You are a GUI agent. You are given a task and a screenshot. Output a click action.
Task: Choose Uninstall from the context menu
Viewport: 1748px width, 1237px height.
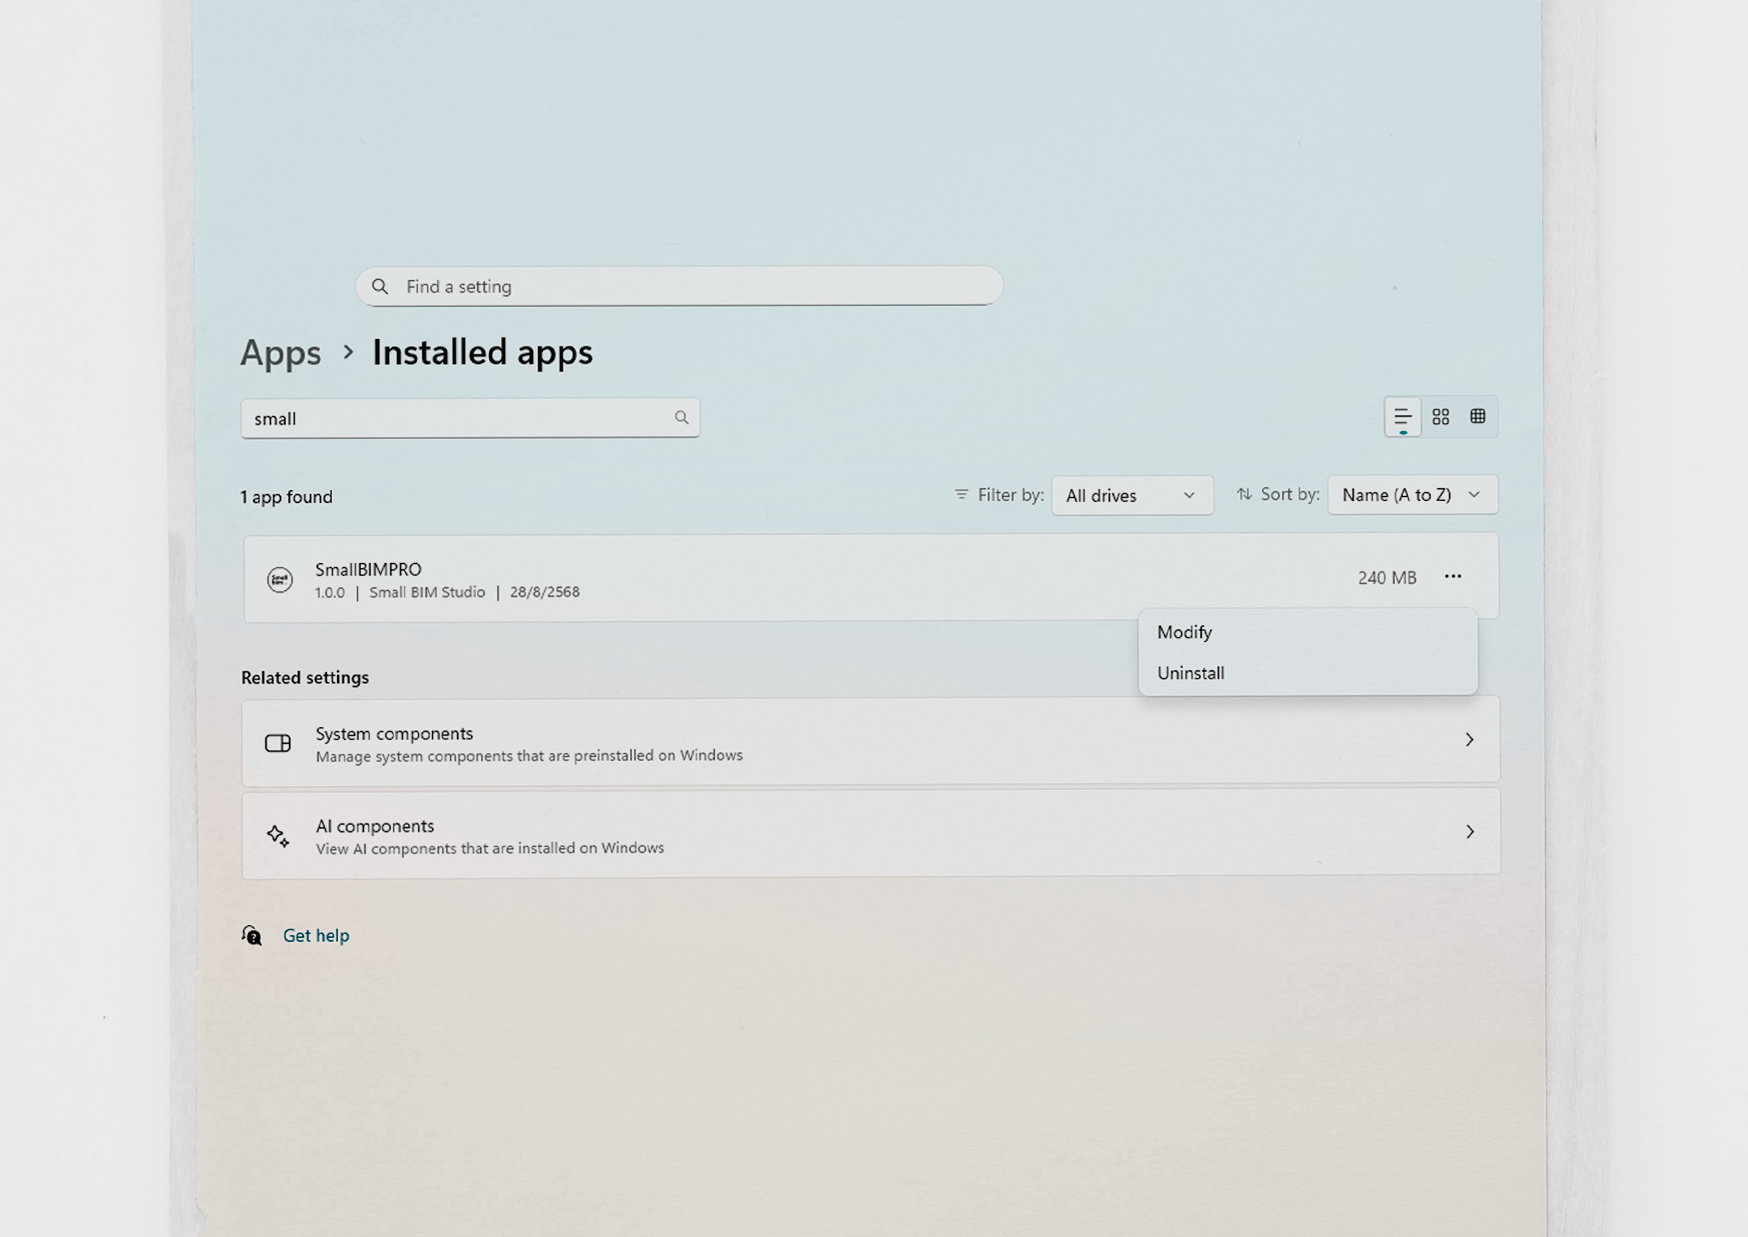tap(1191, 673)
